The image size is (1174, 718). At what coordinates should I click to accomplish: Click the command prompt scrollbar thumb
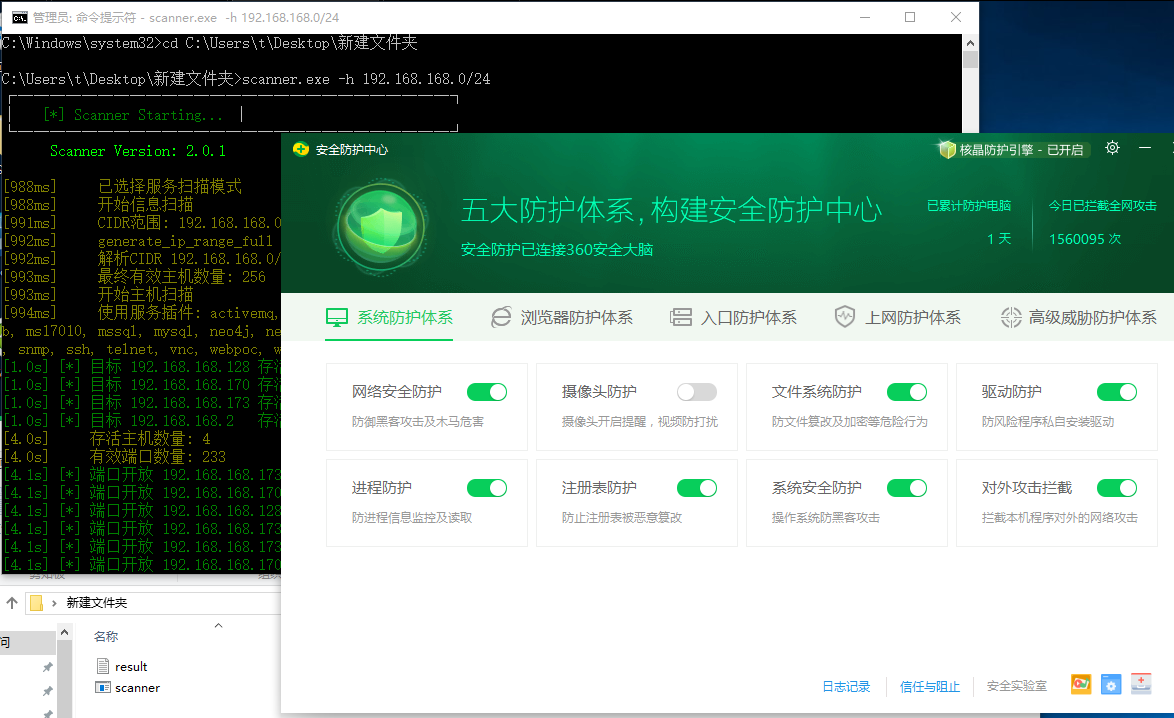click(x=970, y=60)
